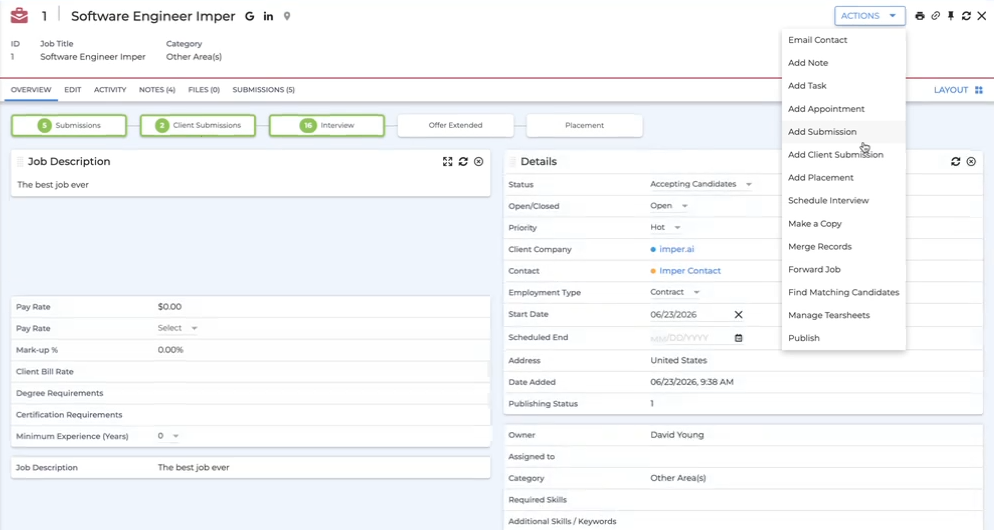The image size is (994, 530).
Task: Remove the Job Description card
Action: click(x=479, y=162)
